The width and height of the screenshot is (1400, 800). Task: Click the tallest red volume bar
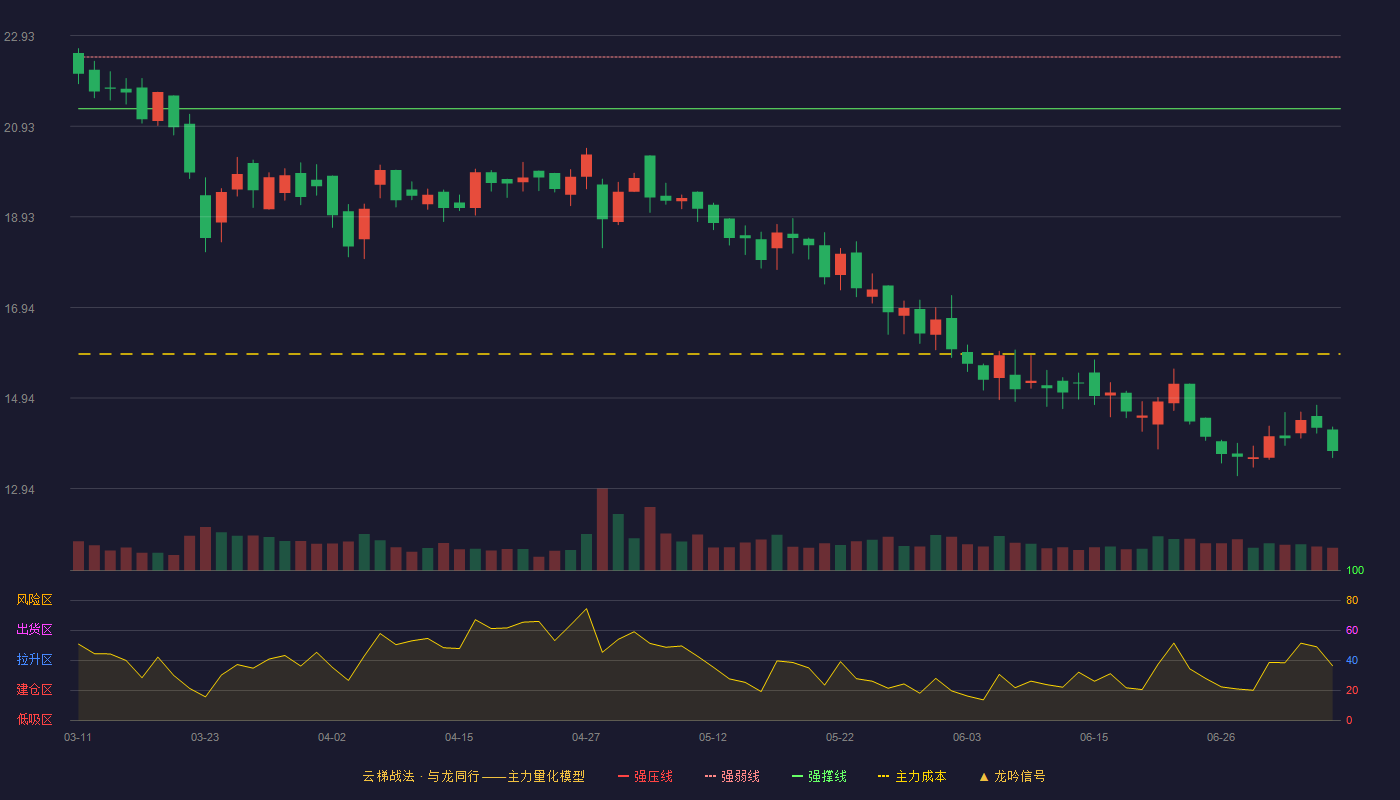click(x=602, y=529)
